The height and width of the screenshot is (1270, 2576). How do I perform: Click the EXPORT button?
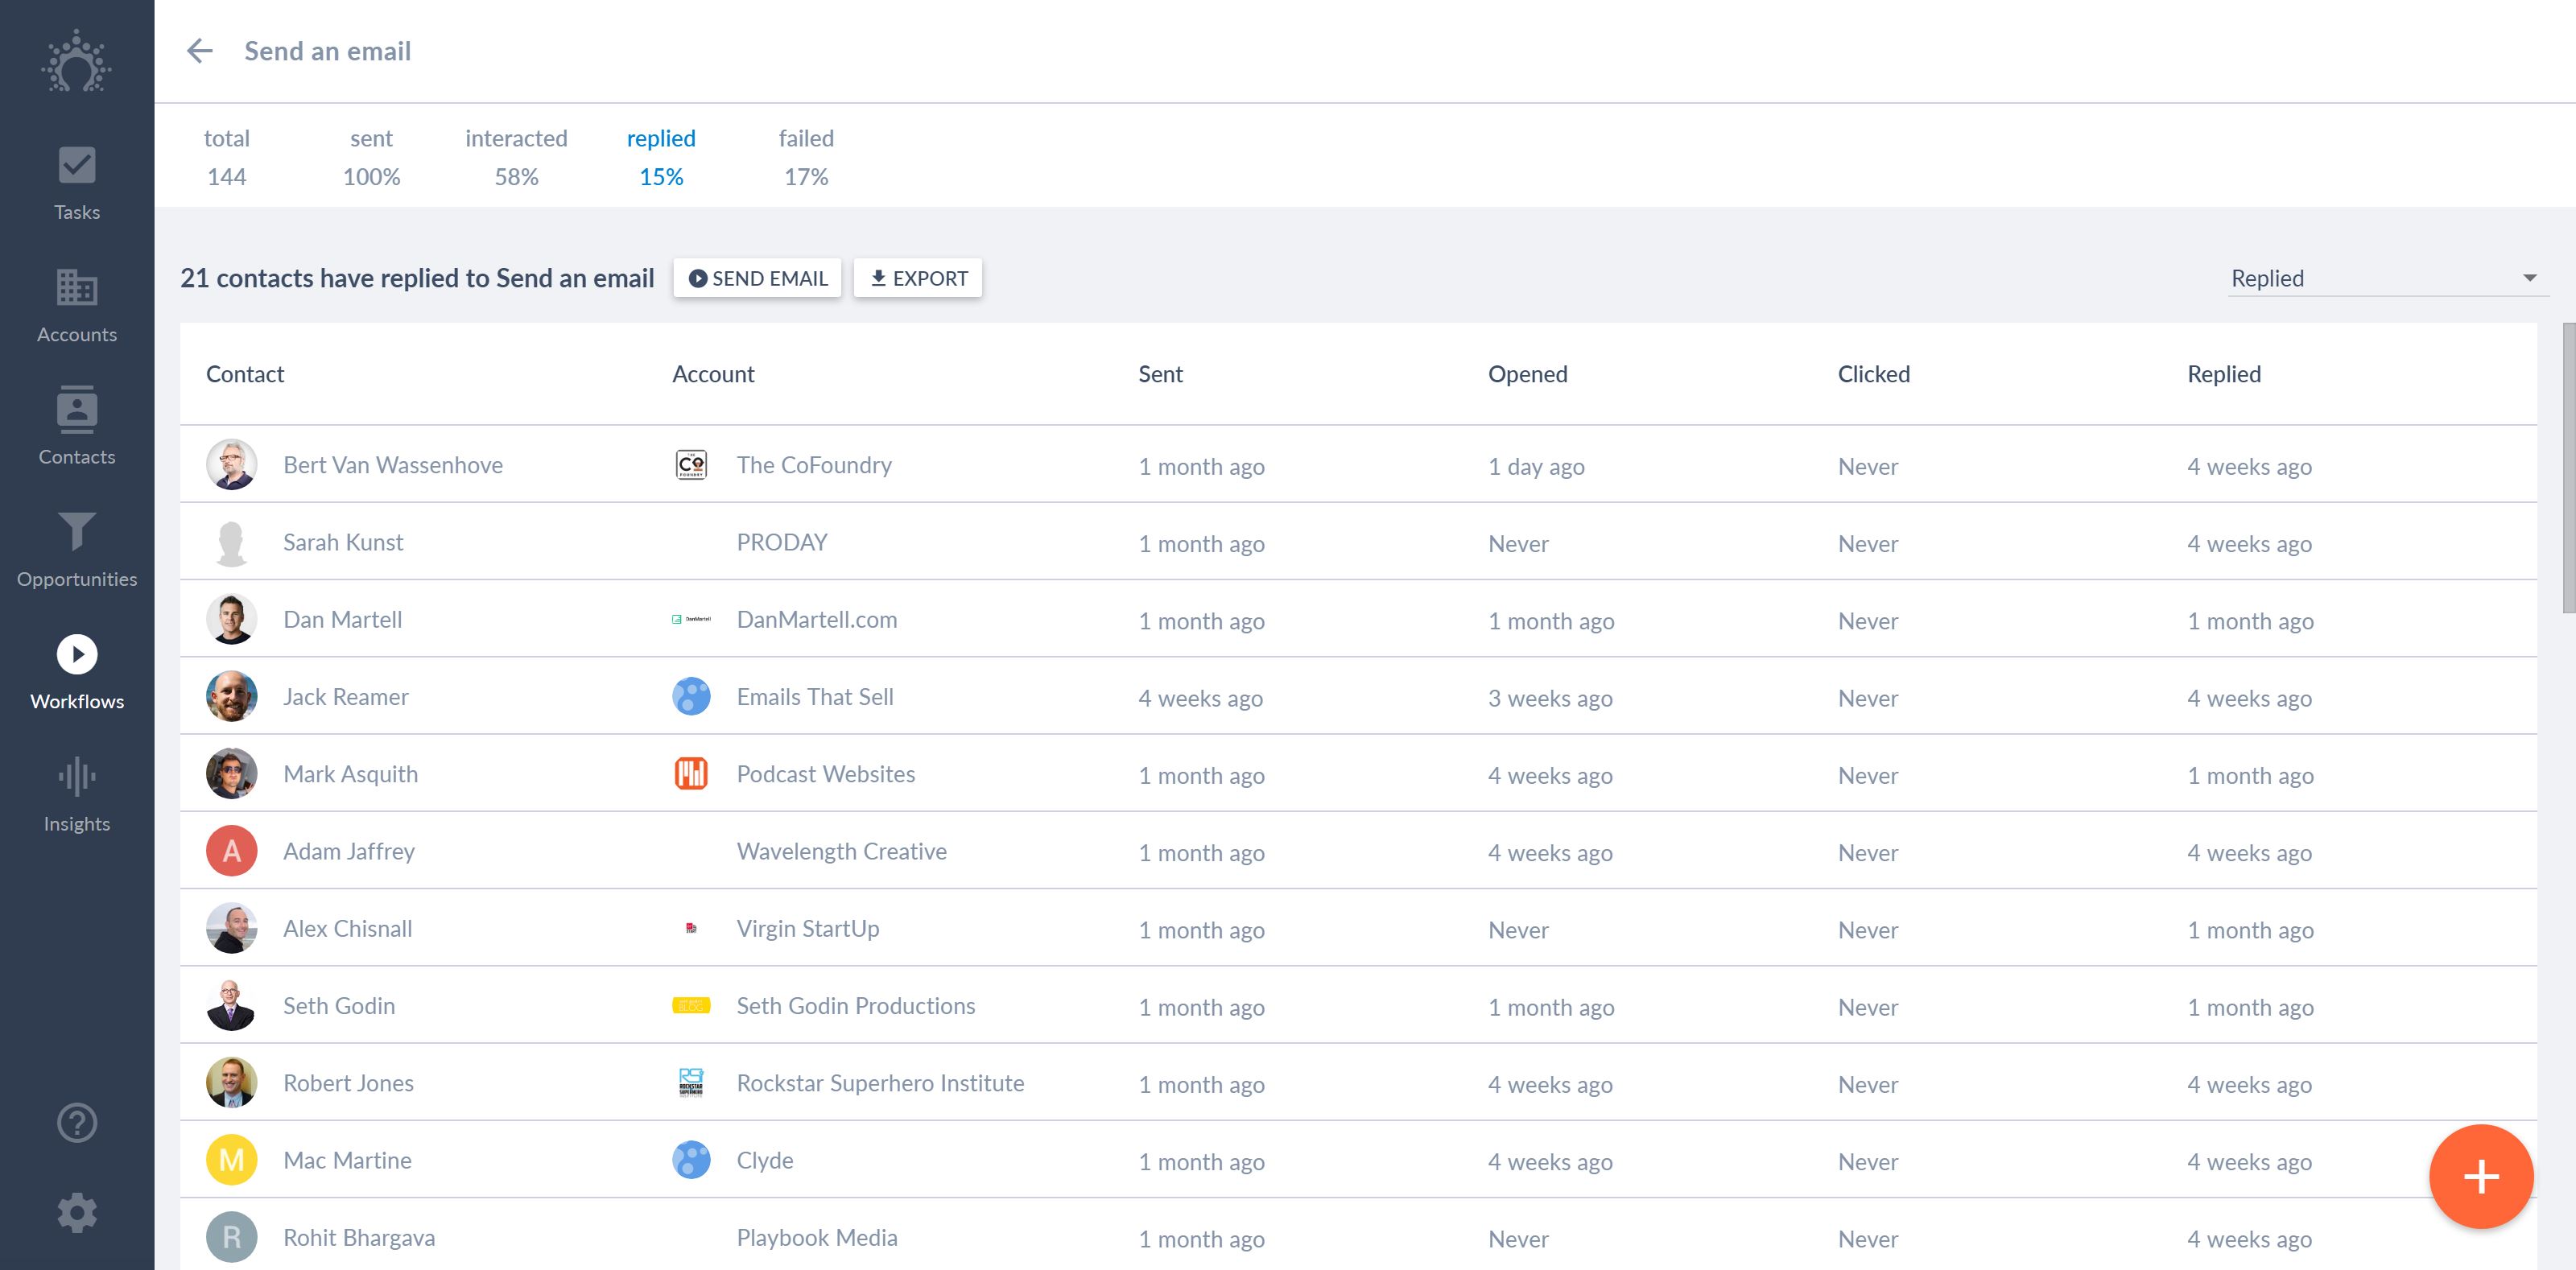pyautogui.click(x=918, y=278)
